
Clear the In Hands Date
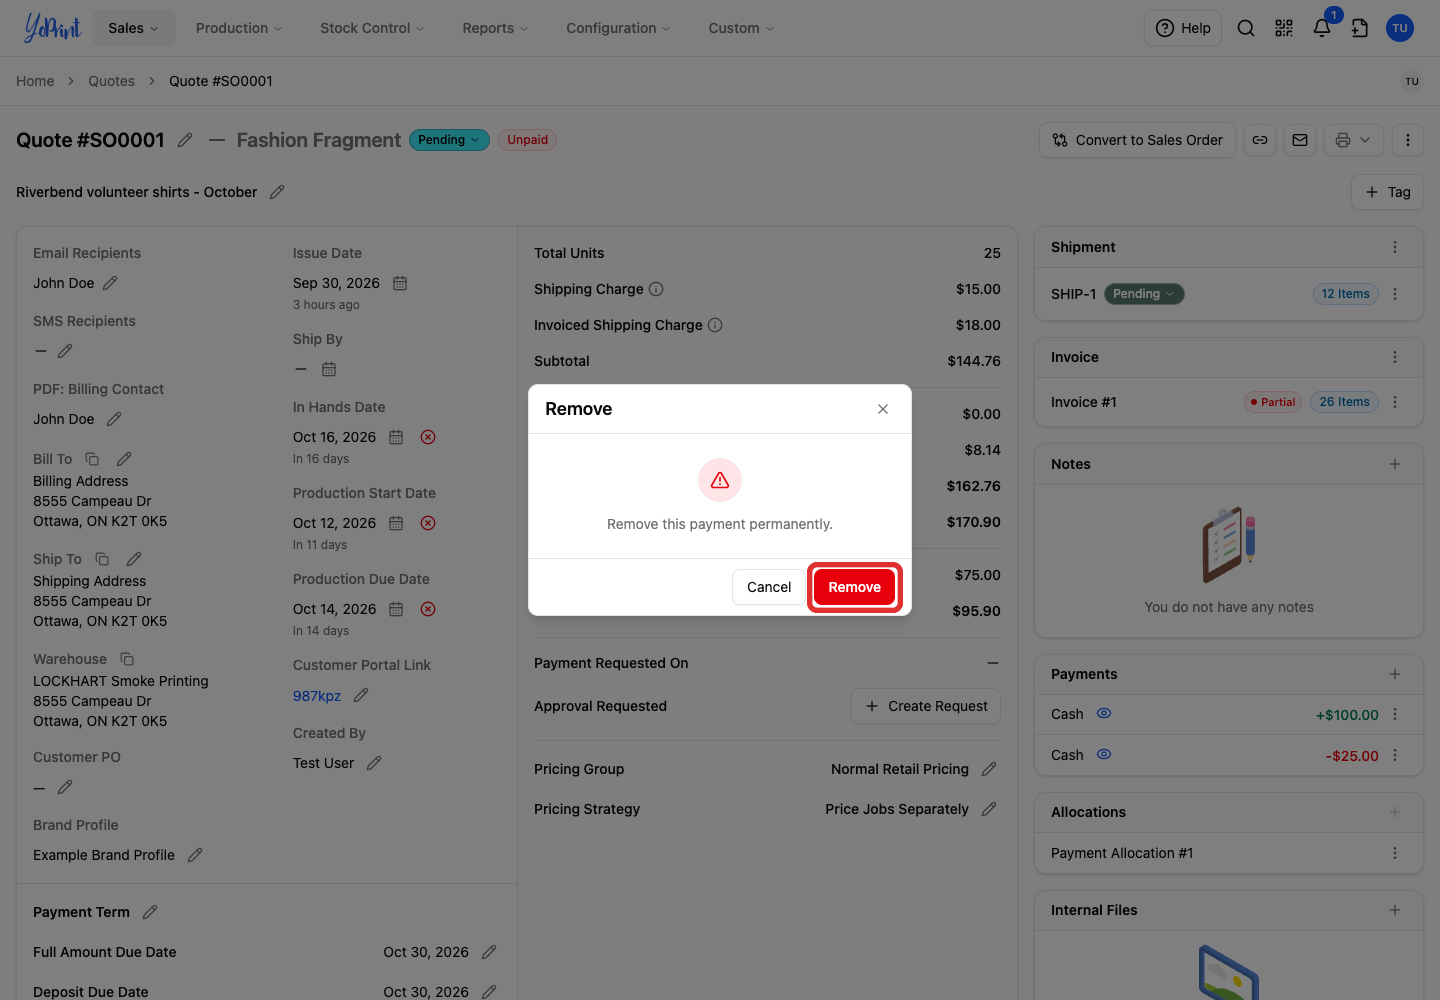click(428, 437)
